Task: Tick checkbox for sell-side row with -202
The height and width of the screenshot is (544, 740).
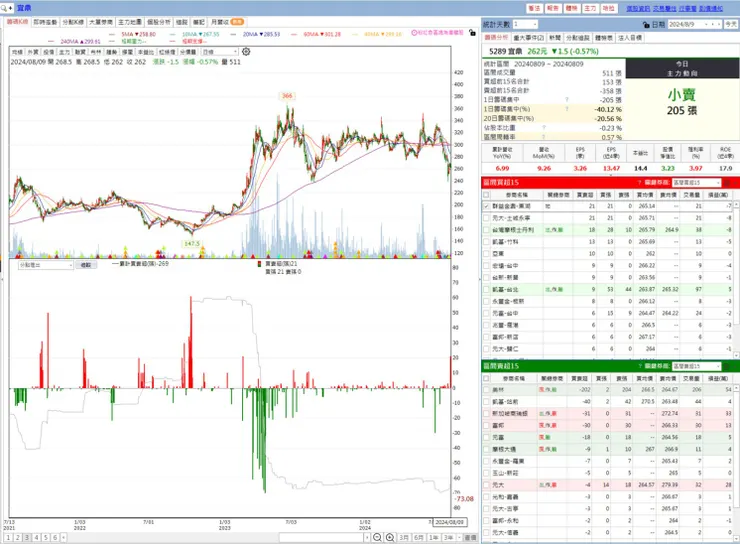Action: [486, 390]
